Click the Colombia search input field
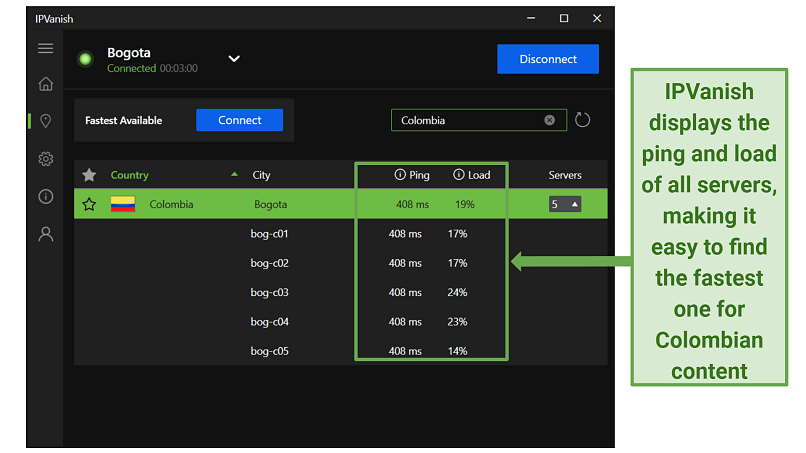The image size is (806, 453). pos(479,120)
